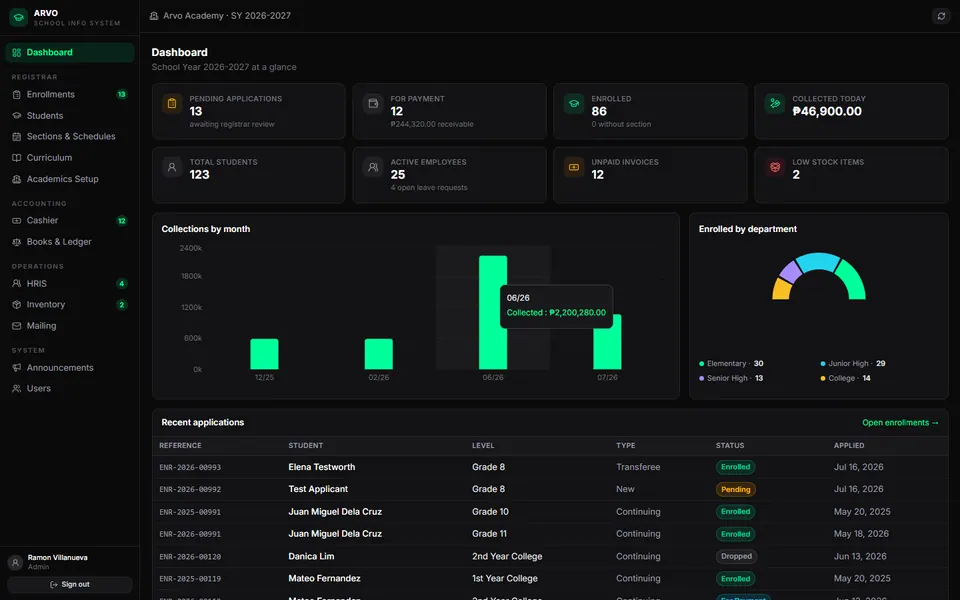Click the ARVO graduation cap logo
Image resolution: width=960 pixels, height=600 pixels.
(18, 17)
